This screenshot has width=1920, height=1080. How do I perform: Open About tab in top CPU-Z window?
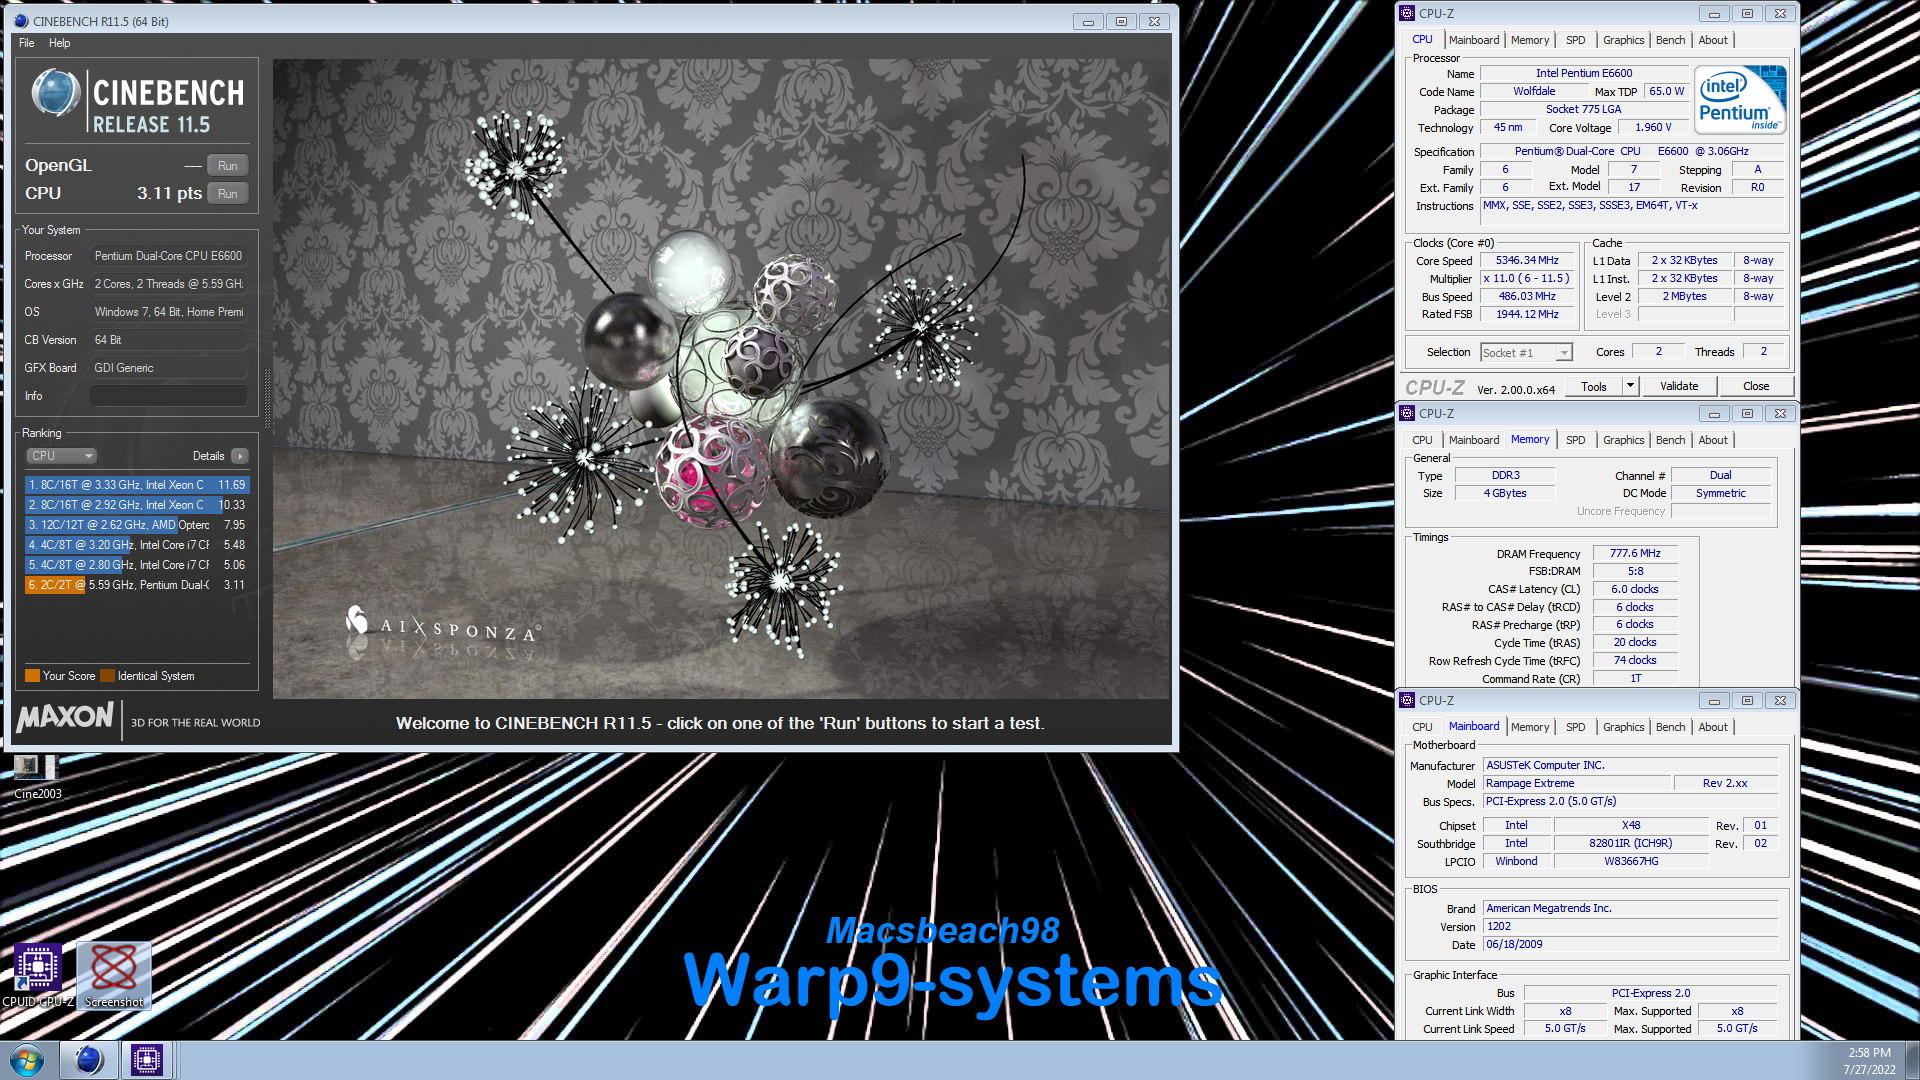[1713, 40]
